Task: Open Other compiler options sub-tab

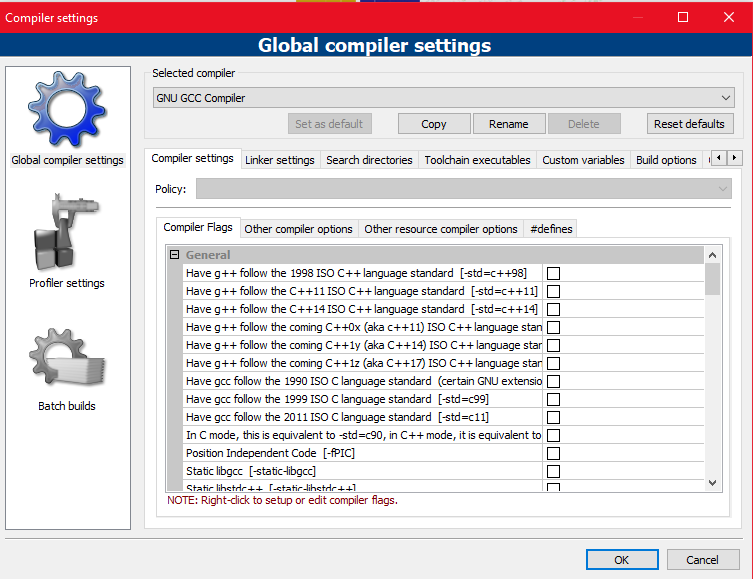Action: [x=298, y=229]
